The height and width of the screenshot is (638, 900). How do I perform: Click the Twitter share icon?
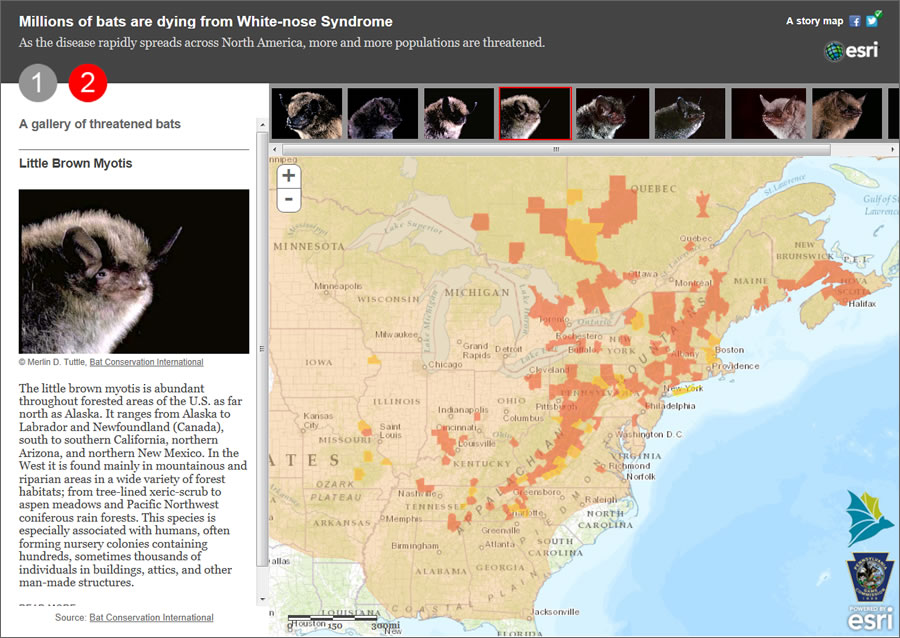872,19
